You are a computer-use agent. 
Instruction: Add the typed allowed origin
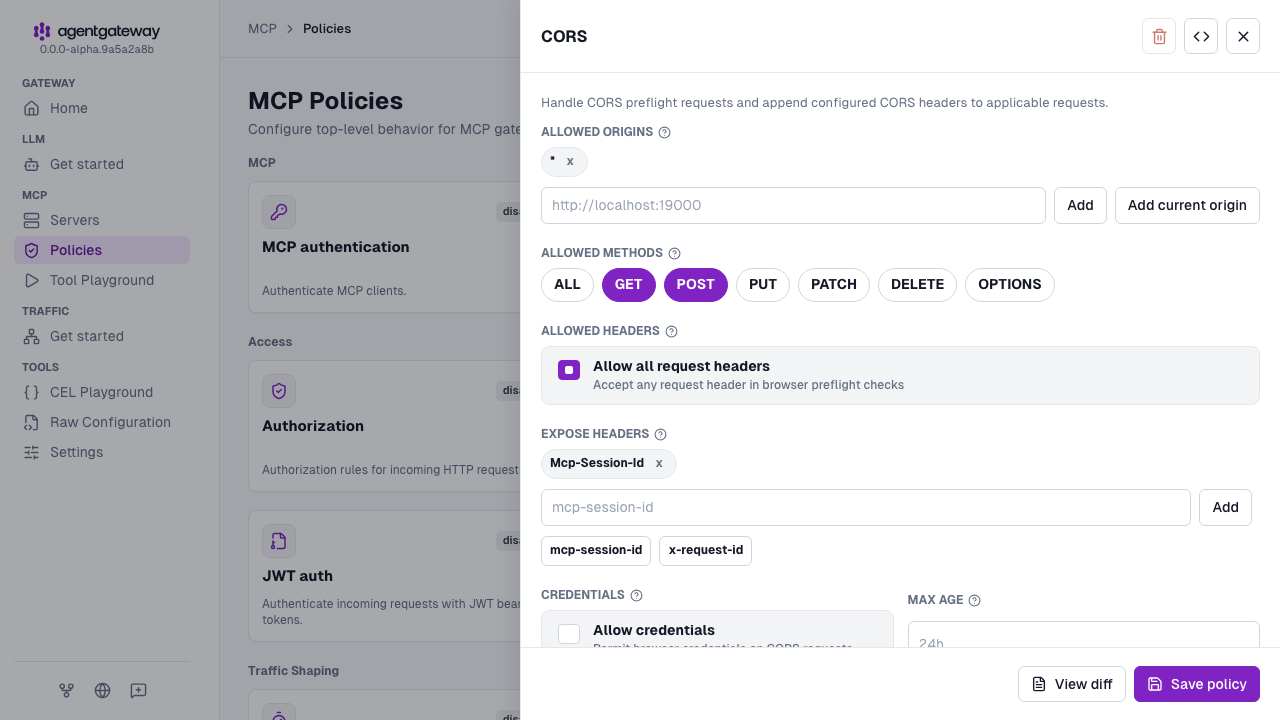point(1080,205)
